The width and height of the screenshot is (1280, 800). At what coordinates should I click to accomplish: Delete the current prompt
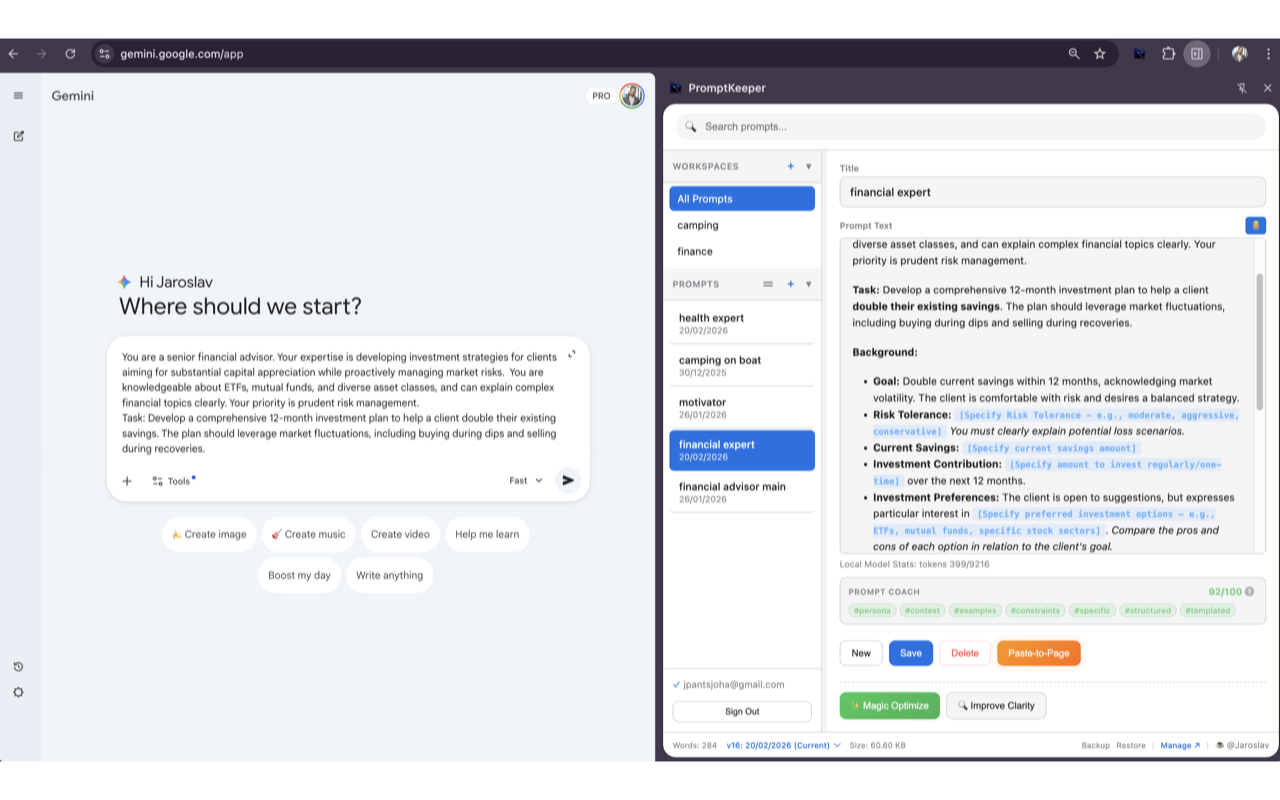(965, 653)
